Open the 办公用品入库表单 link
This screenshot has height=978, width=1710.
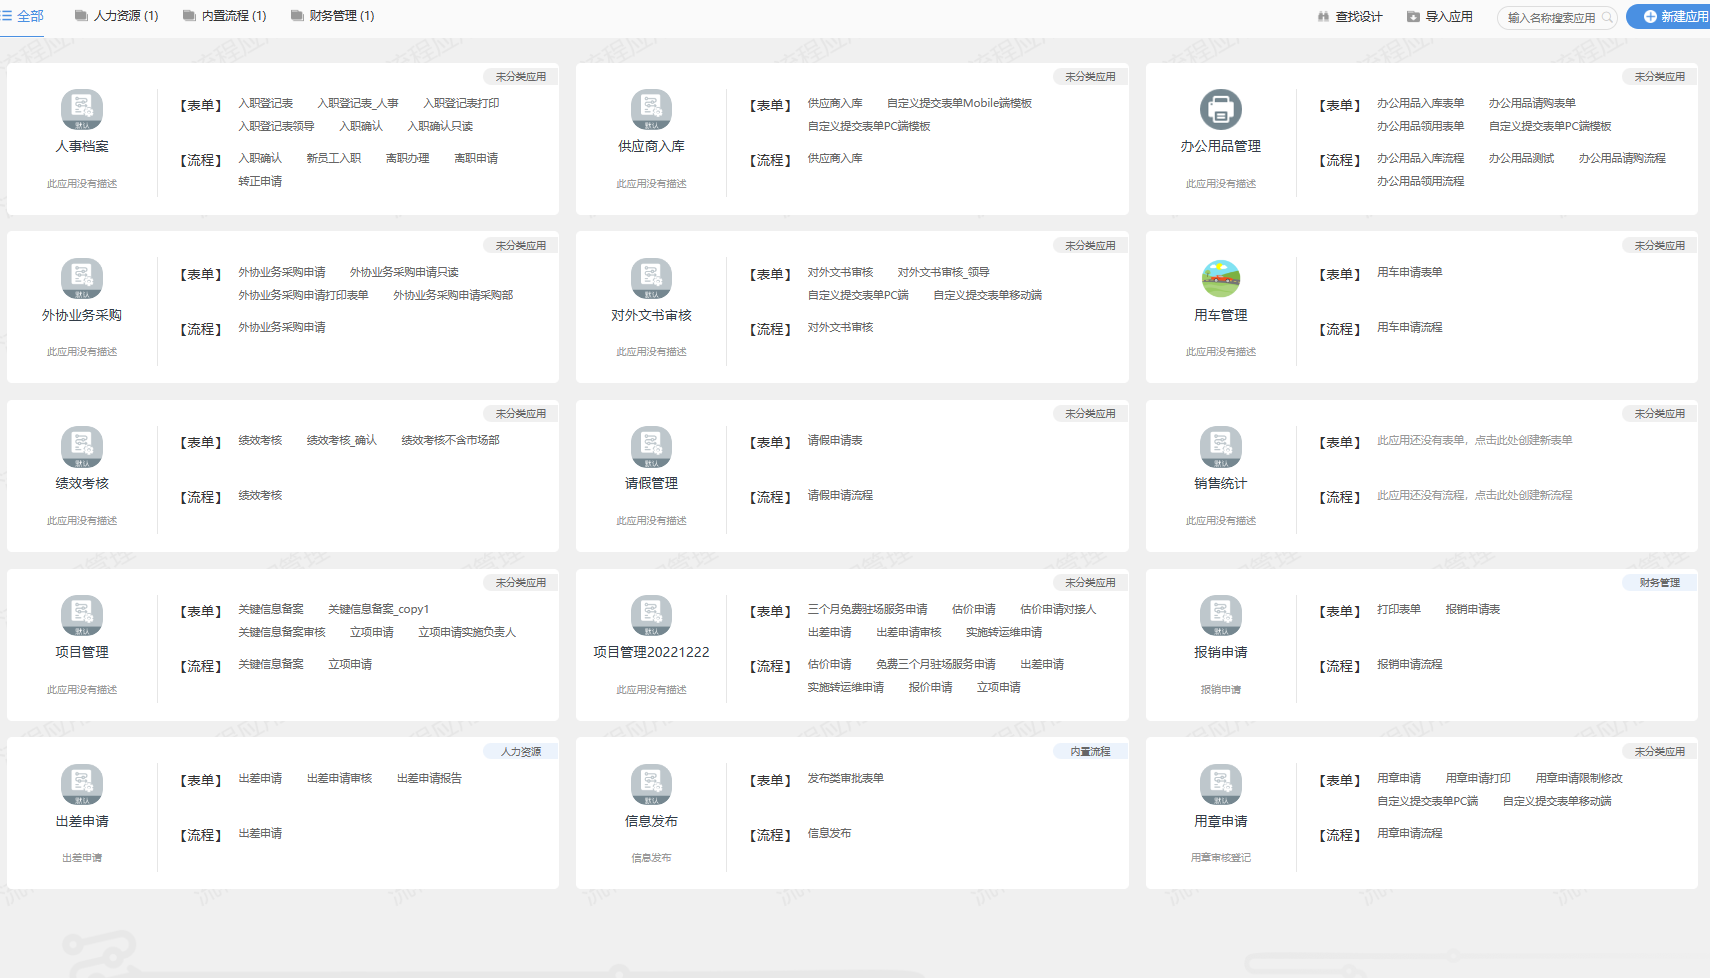(x=1420, y=103)
